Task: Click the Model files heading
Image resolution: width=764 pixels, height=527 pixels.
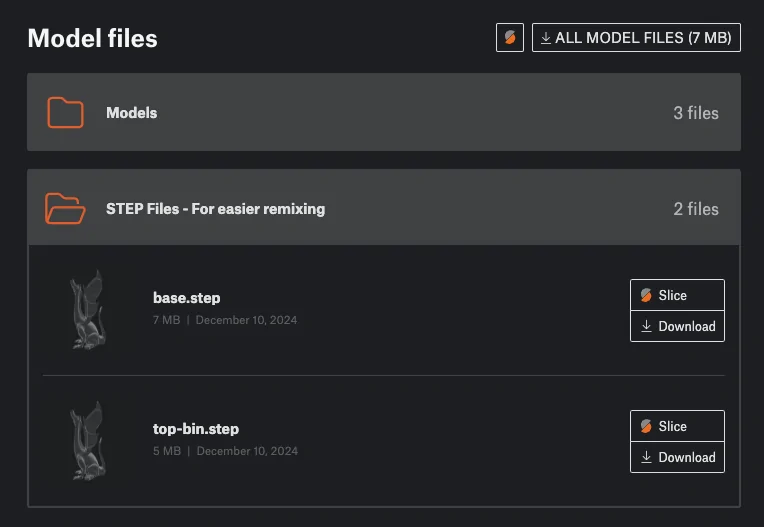Action: point(93,38)
